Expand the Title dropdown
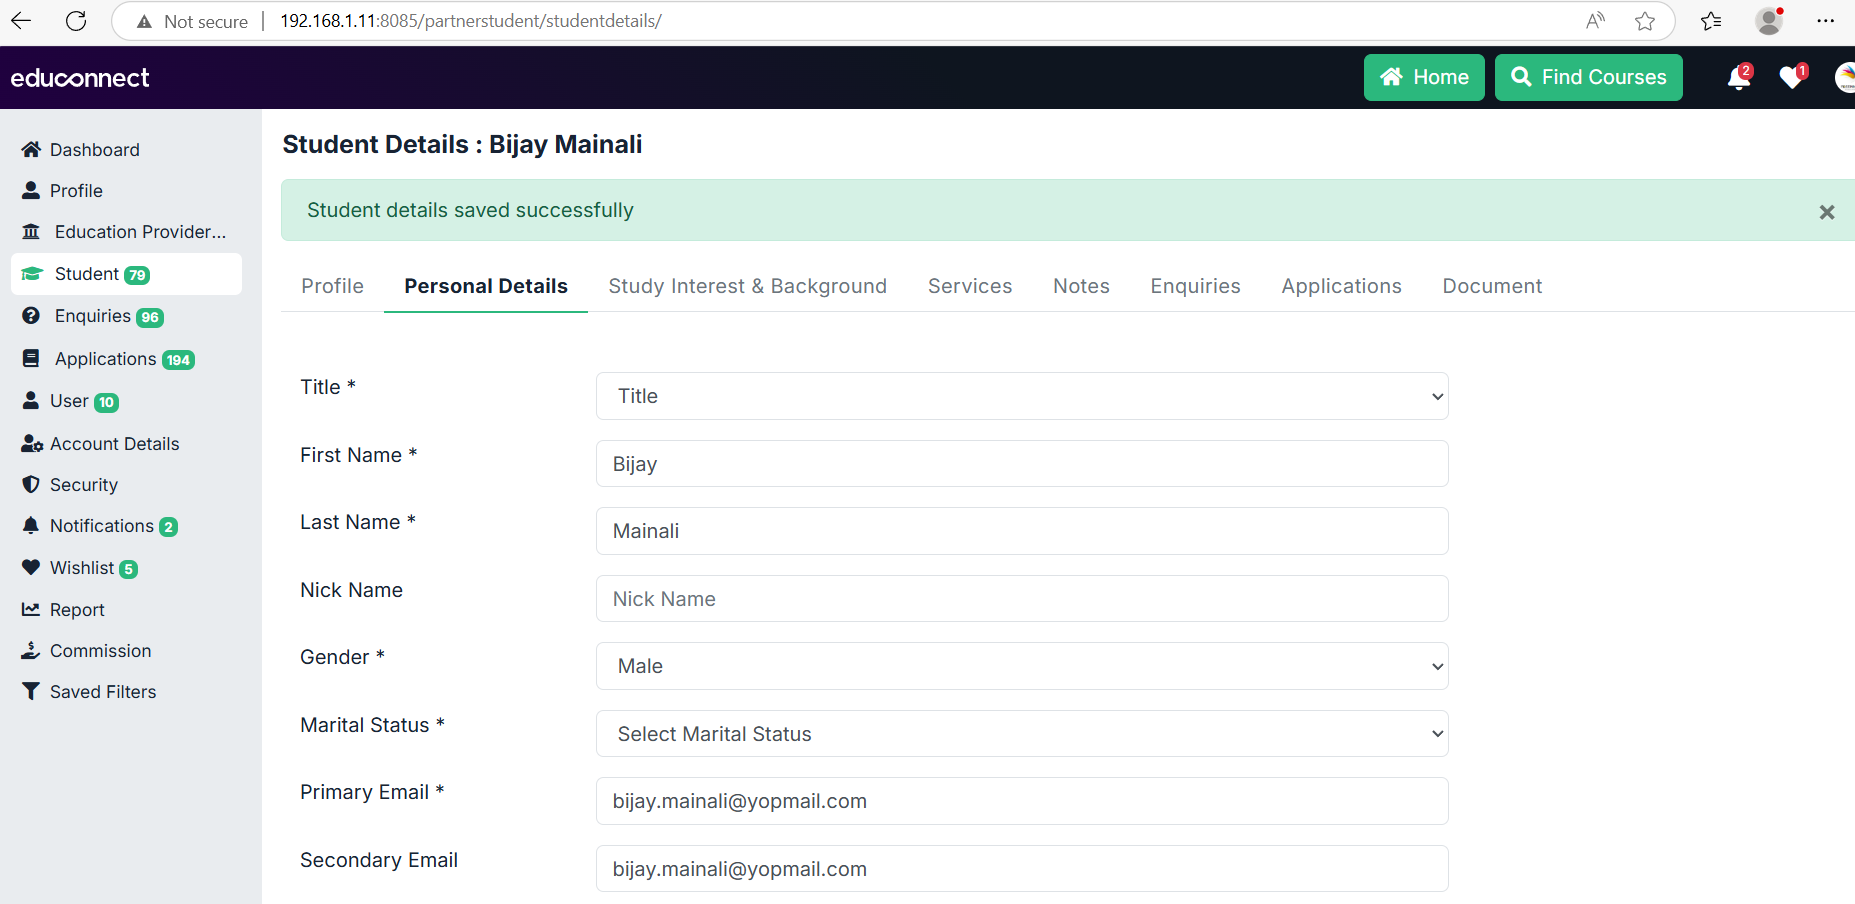This screenshot has height=904, width=1855. click(x=1021, y=396)
